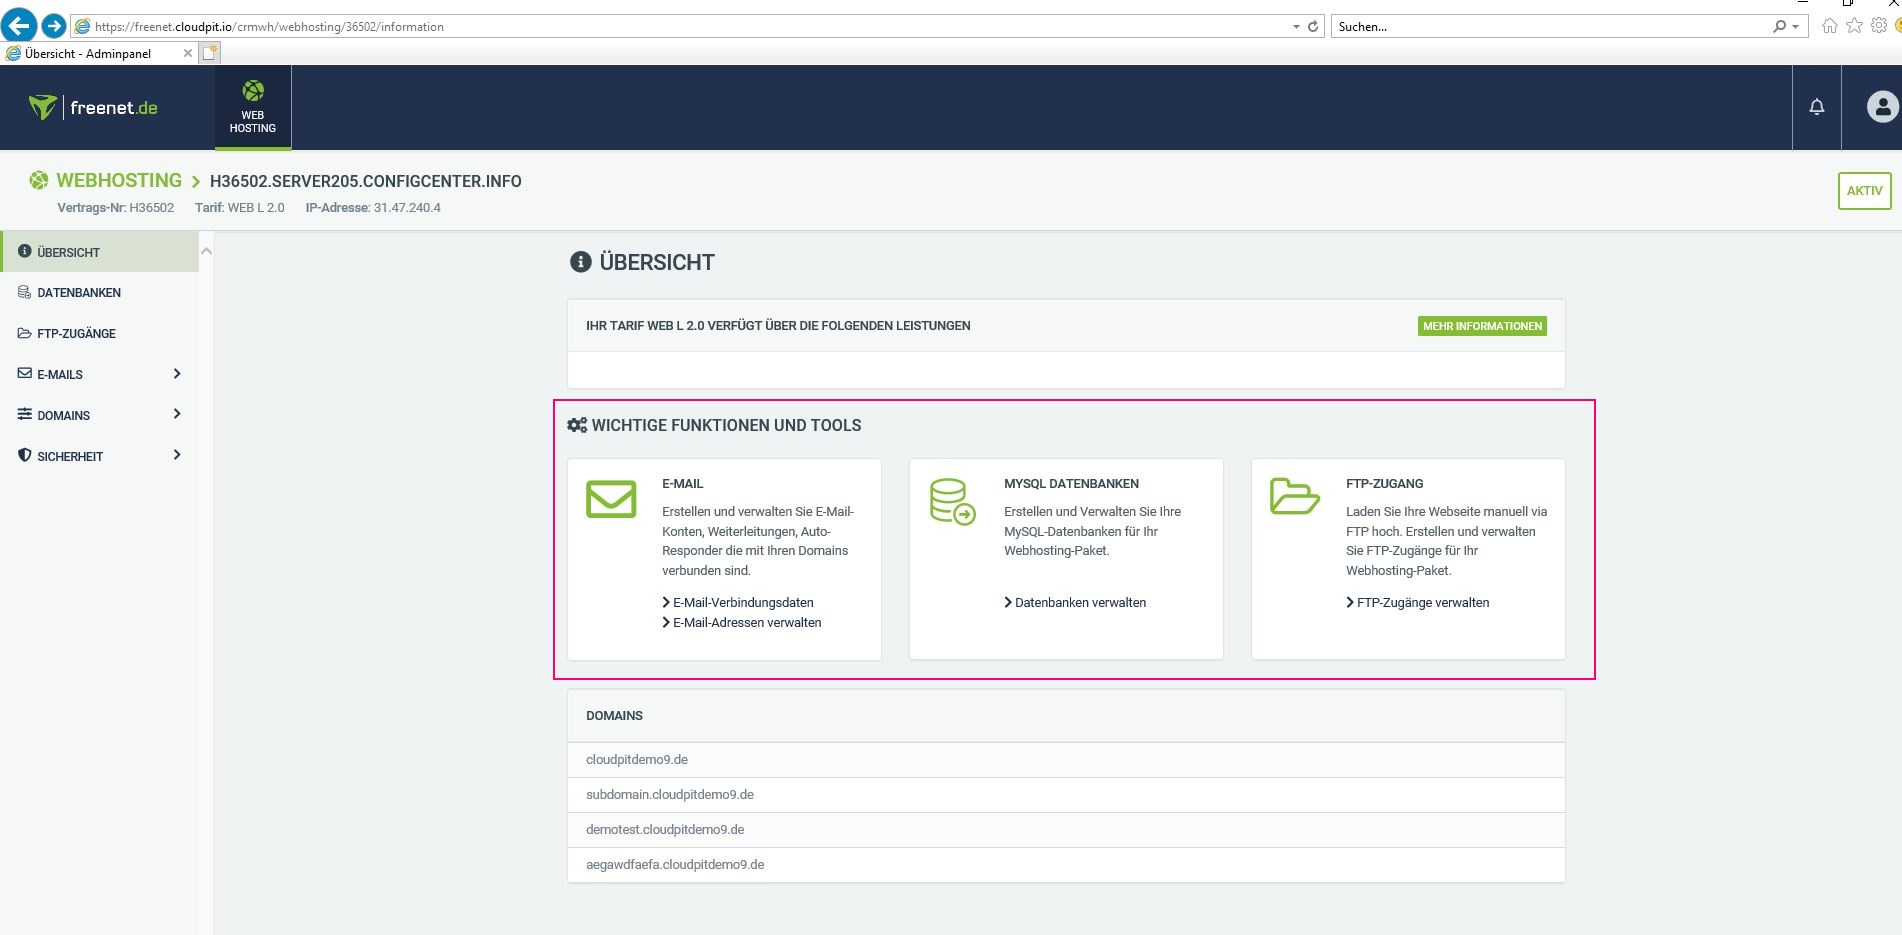Select the domain cloudpitdemo9.de row
1902x935 pixels.
(637, 759)
